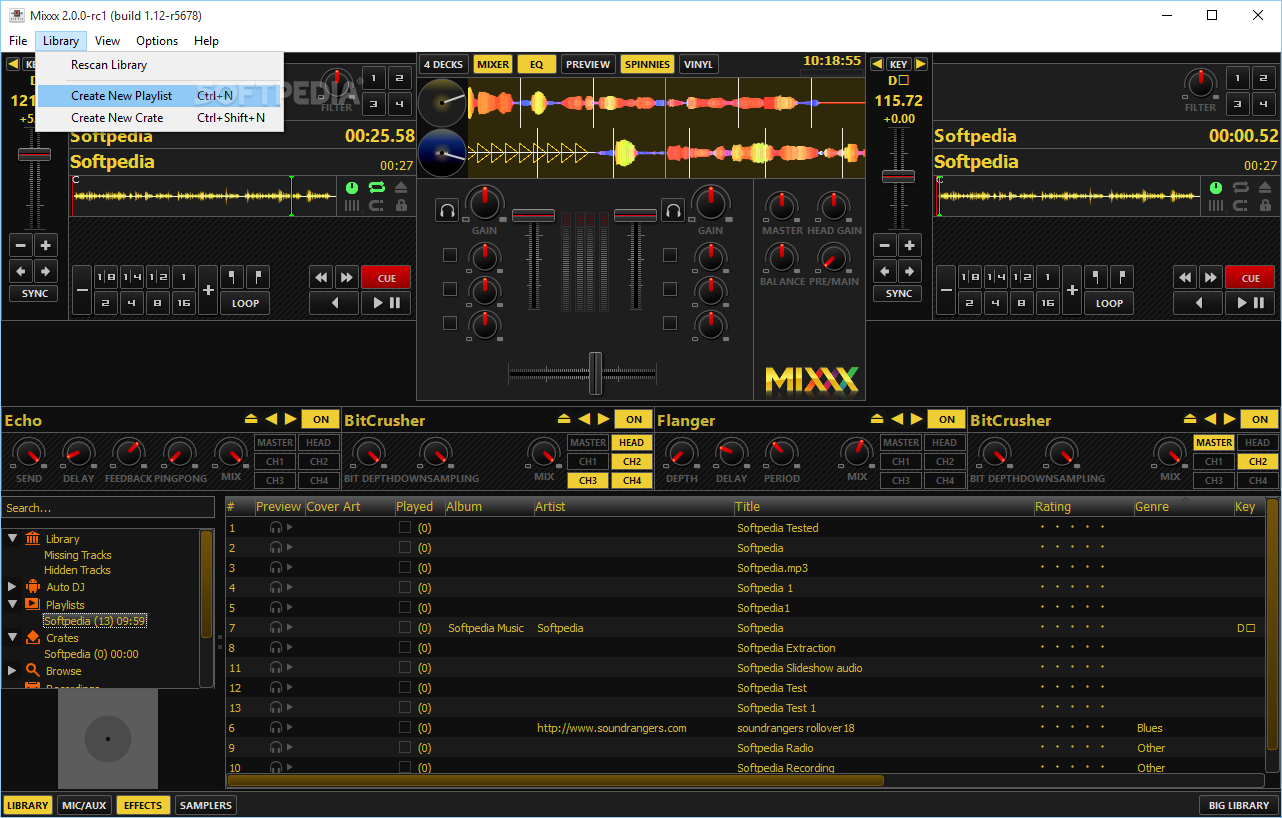Click BIG LIBRARY button
The image size is (1282, 818).
1238,805
